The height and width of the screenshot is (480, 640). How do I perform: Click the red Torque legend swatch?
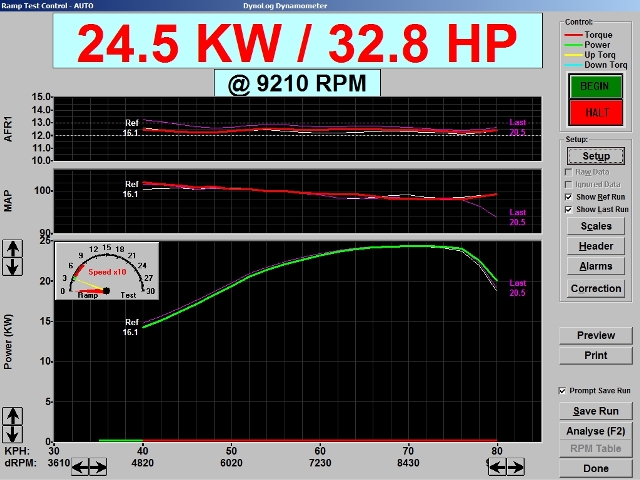pyautogui.click(x=573, y=35)
